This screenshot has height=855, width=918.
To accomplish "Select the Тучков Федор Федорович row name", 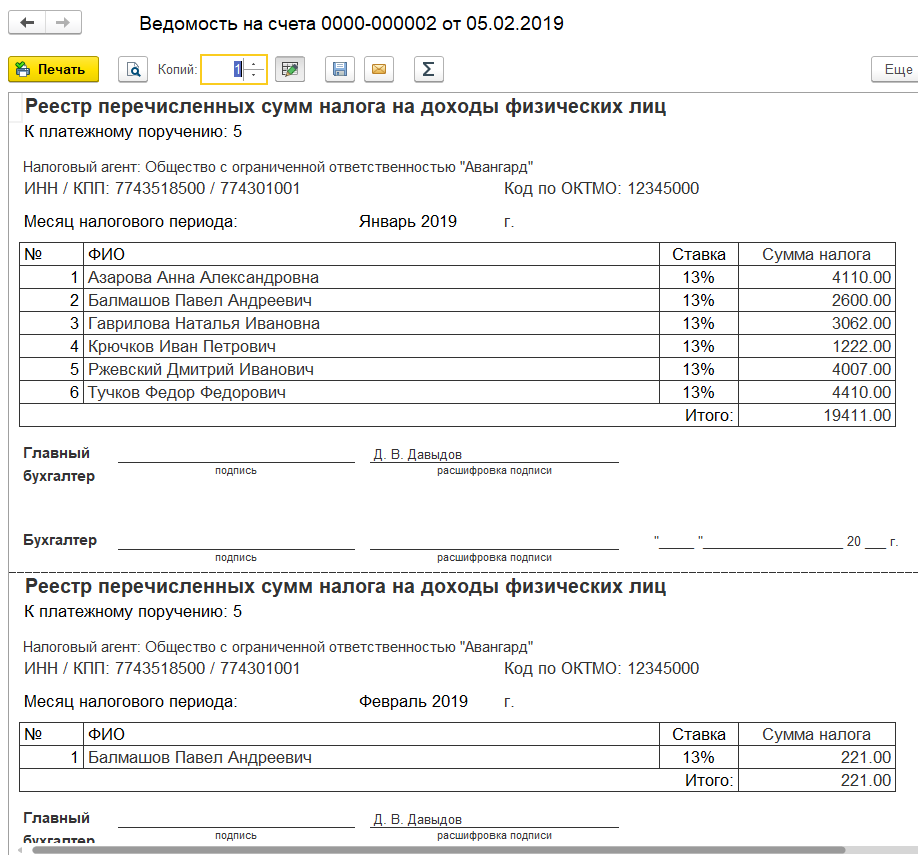I will pyautogui.click(x=187, y=393).
